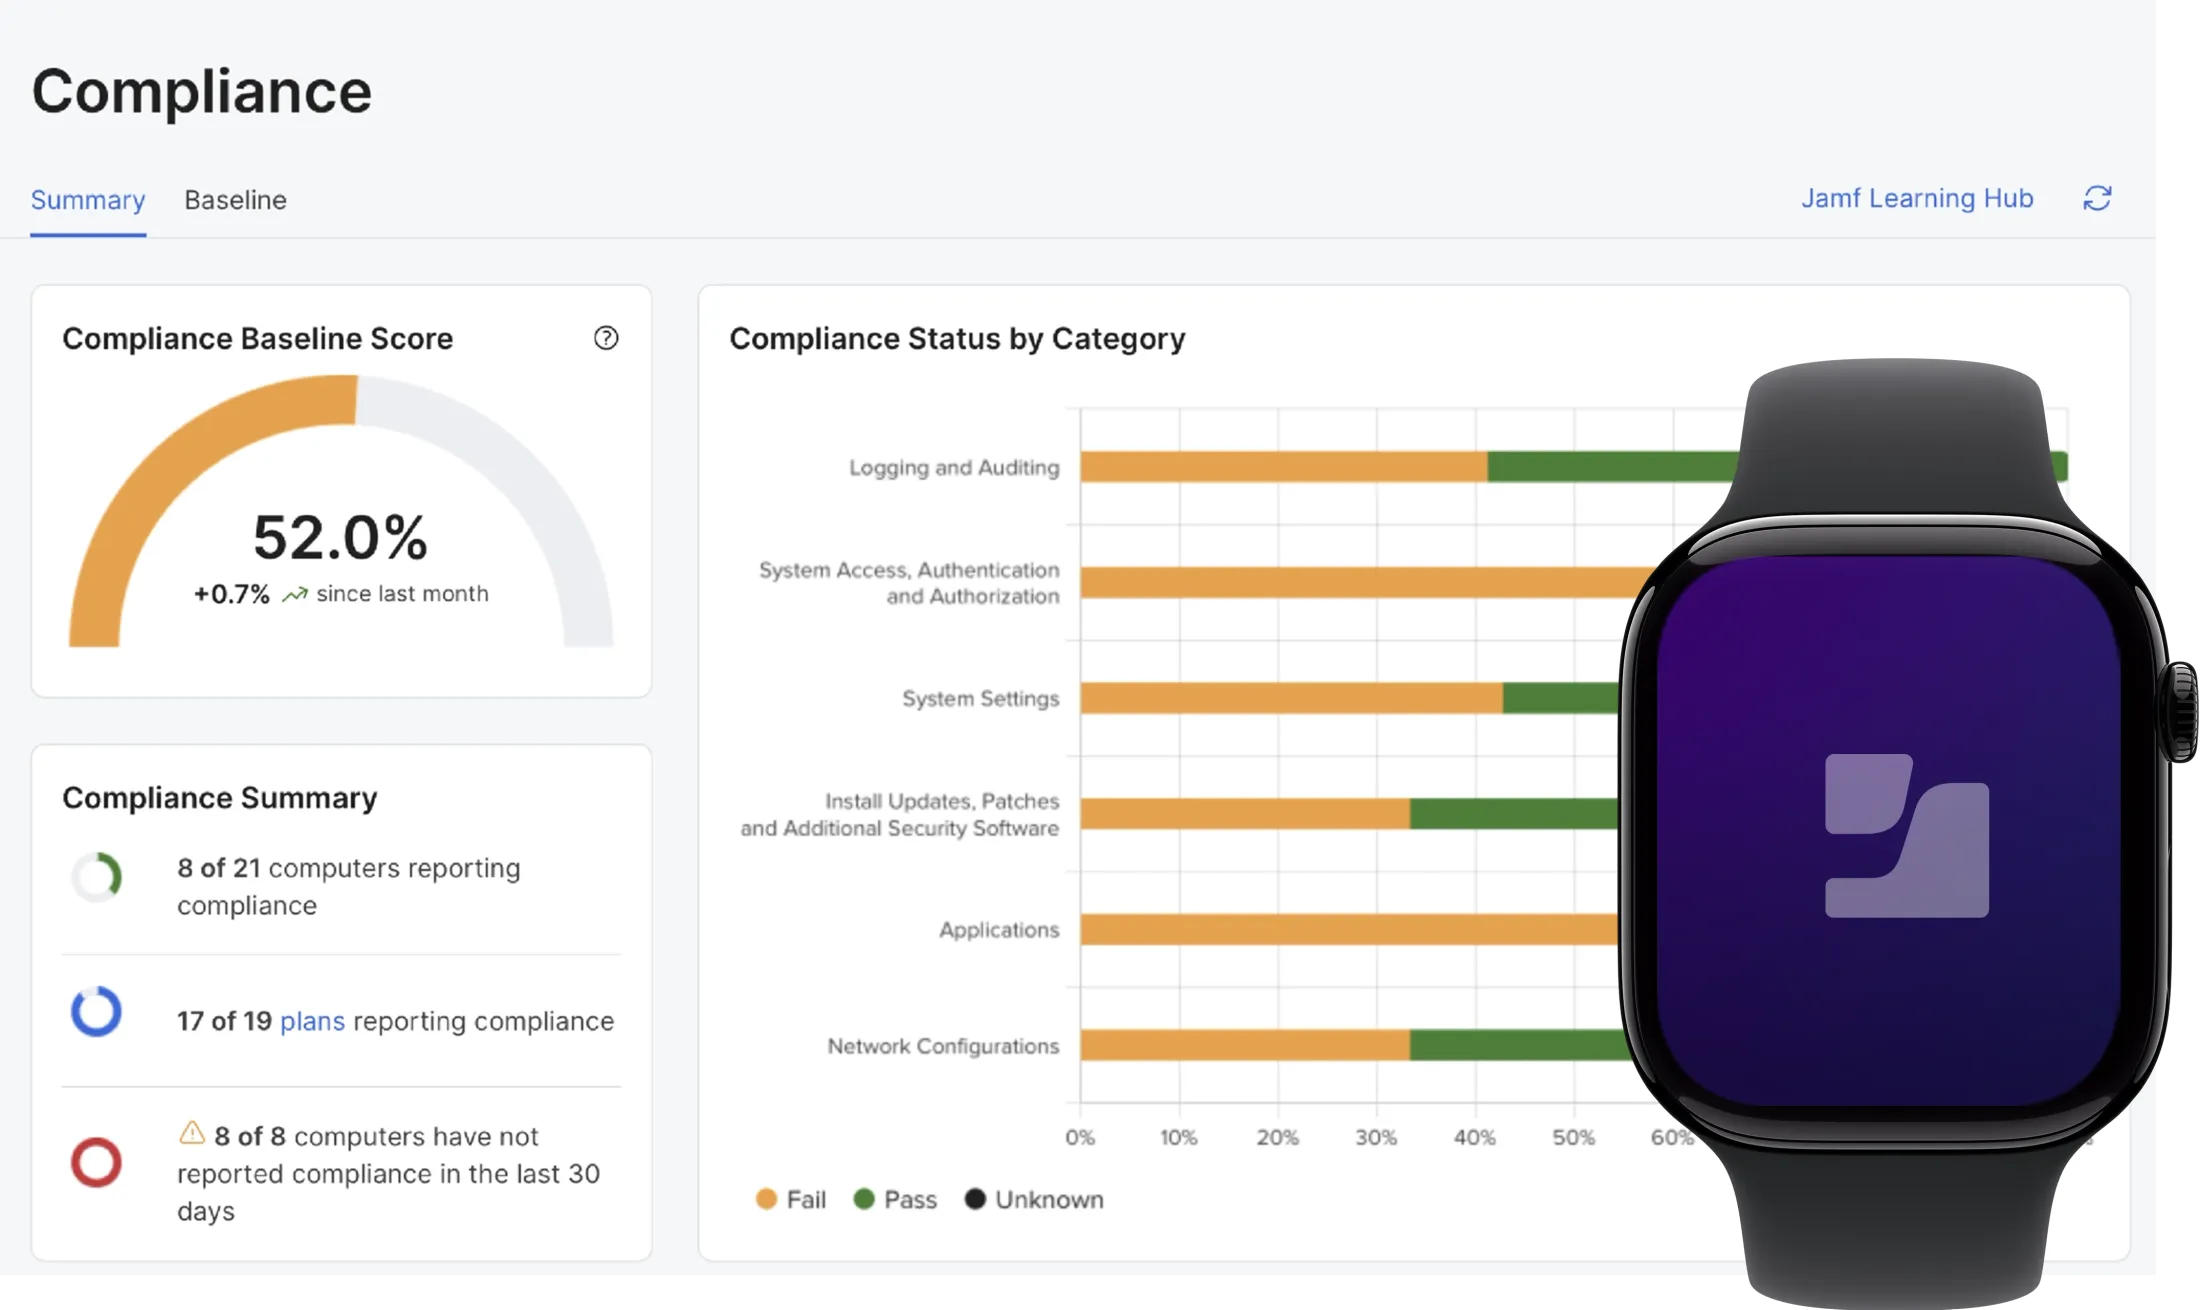This screenshot has height=1310, width=2200.
Task: Click the 'System Access, Authentication and Authorization' label
Action: (x=909, y=583)
